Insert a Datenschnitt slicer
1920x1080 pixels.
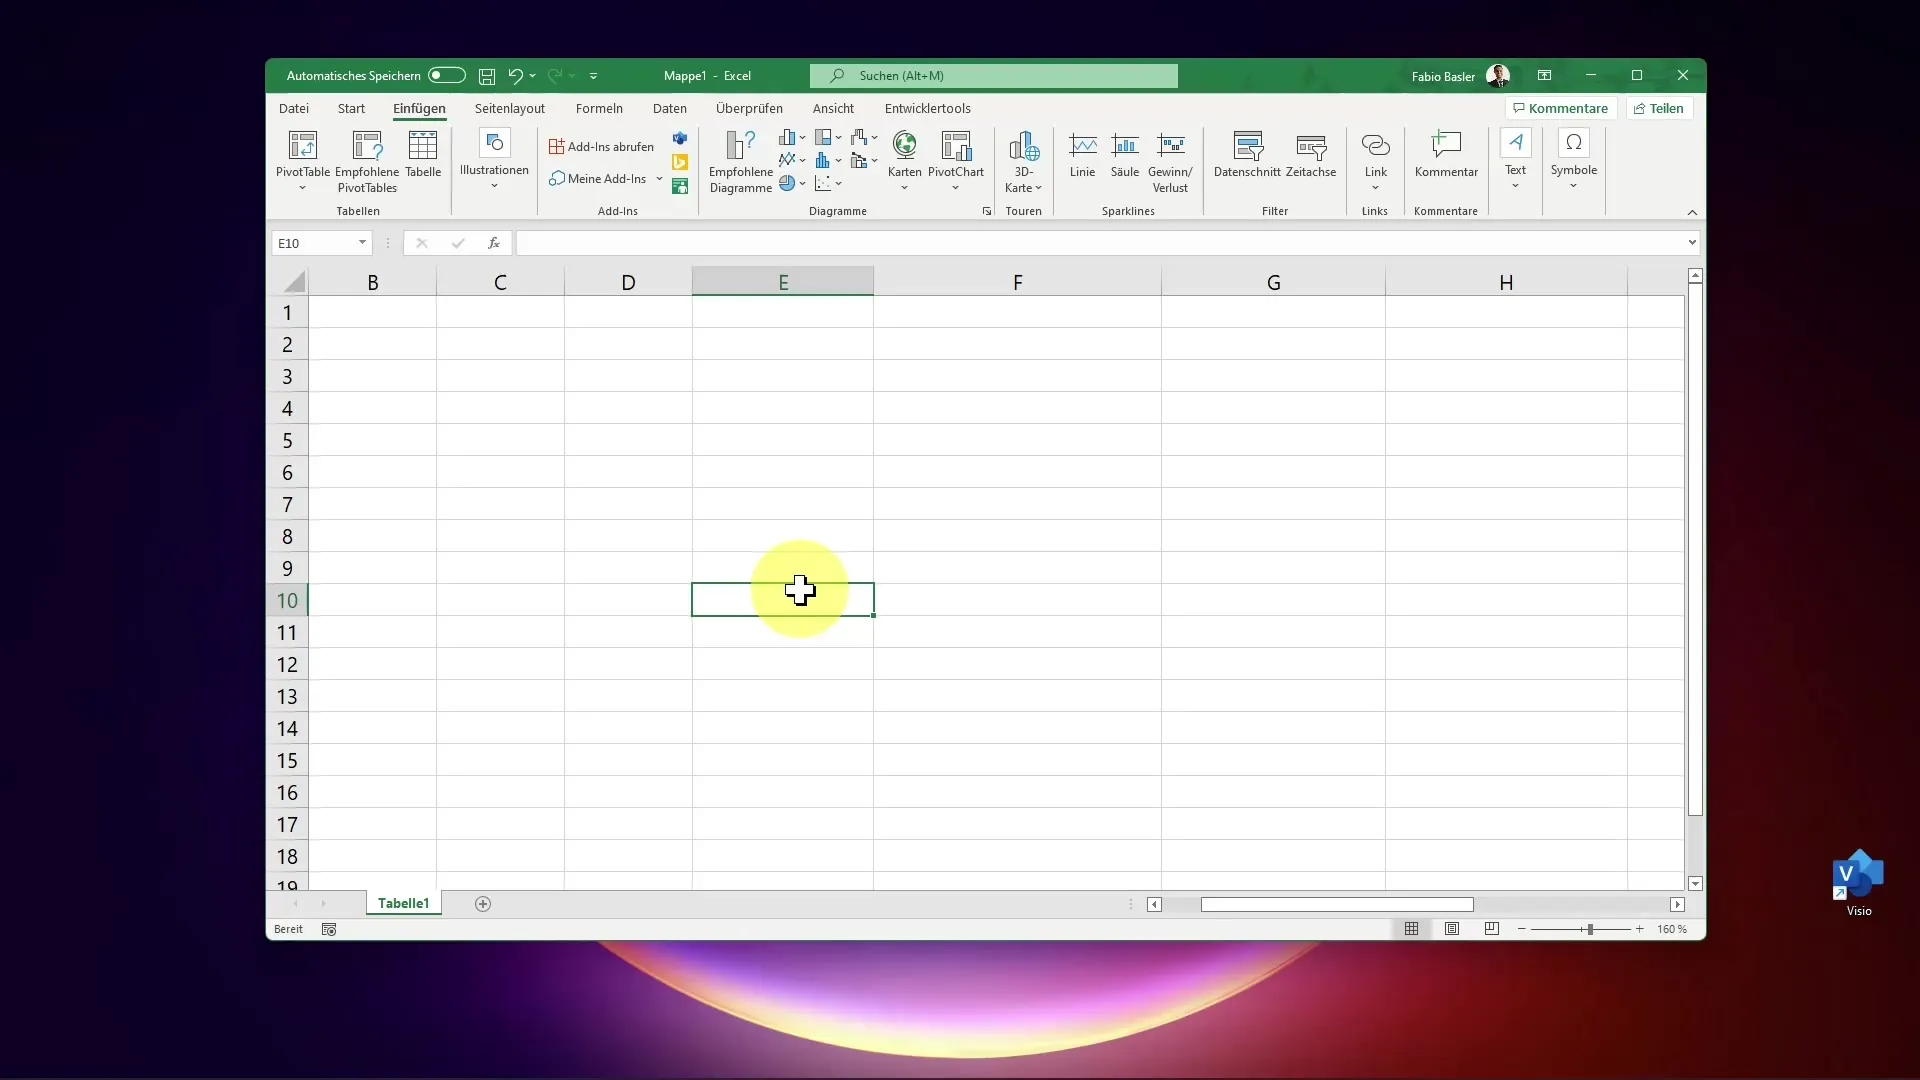[1247, 155]
